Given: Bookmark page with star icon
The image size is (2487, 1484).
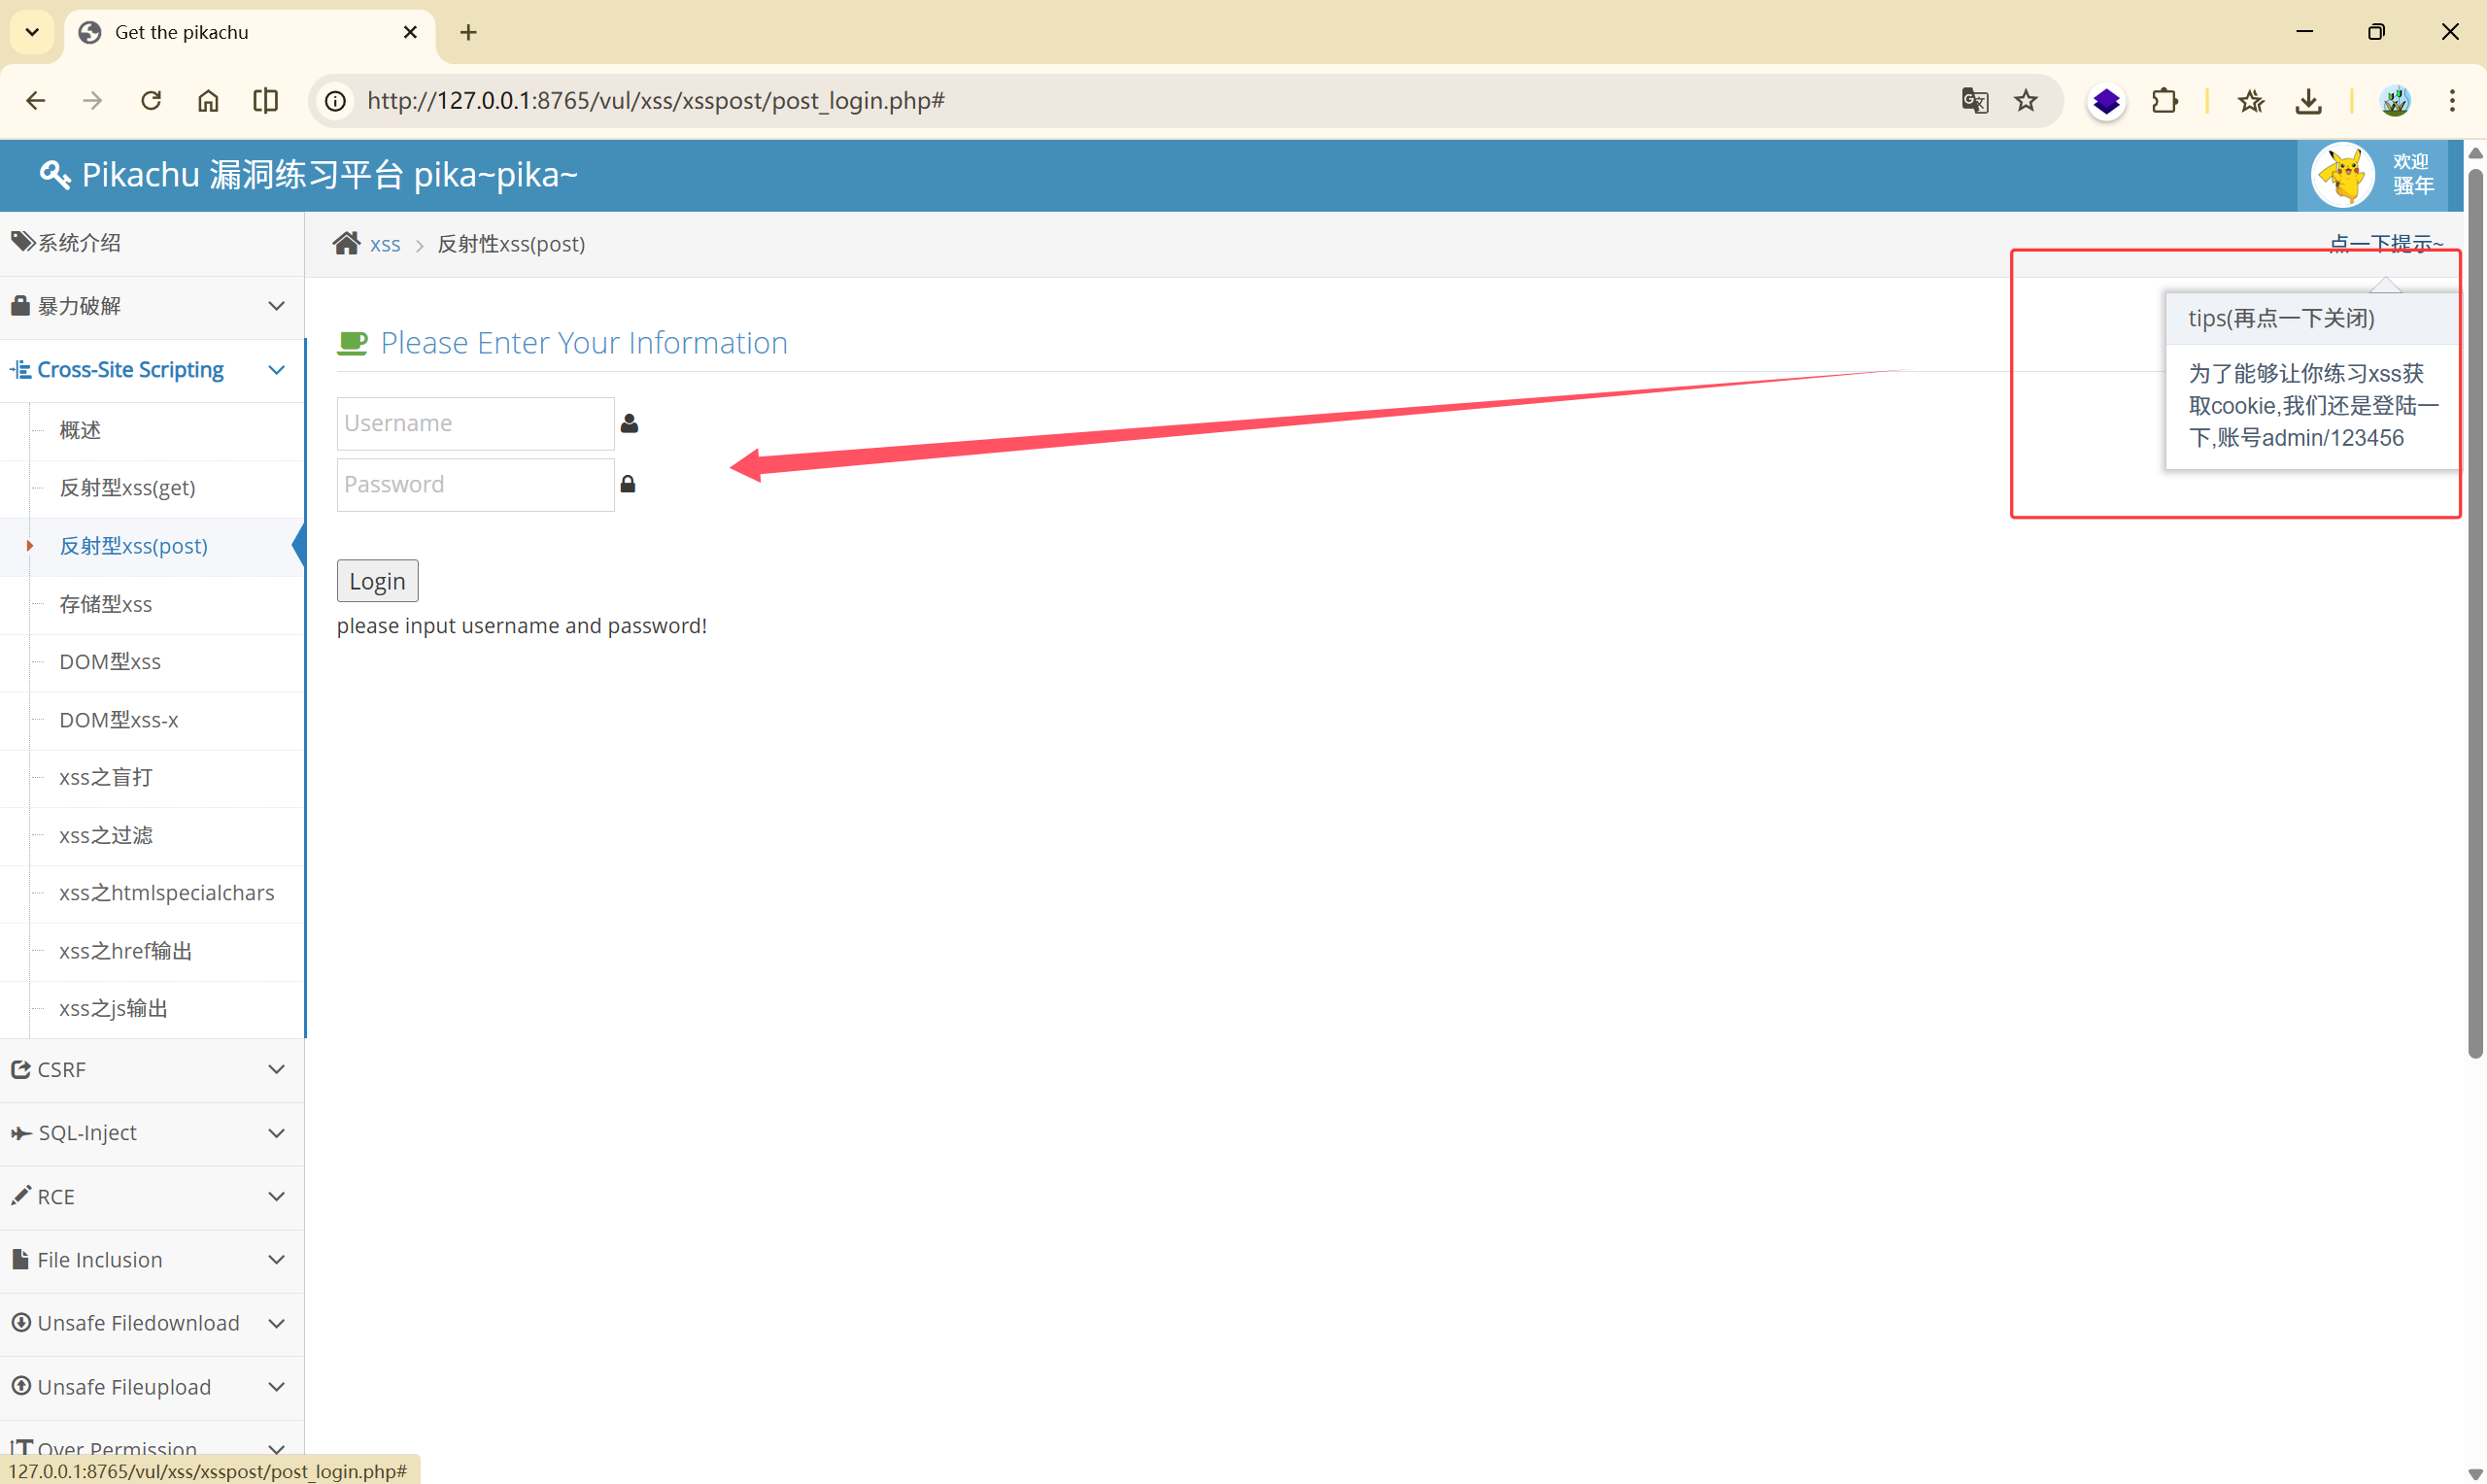Looking at the screenshot, I should (x=2026, y=100).
